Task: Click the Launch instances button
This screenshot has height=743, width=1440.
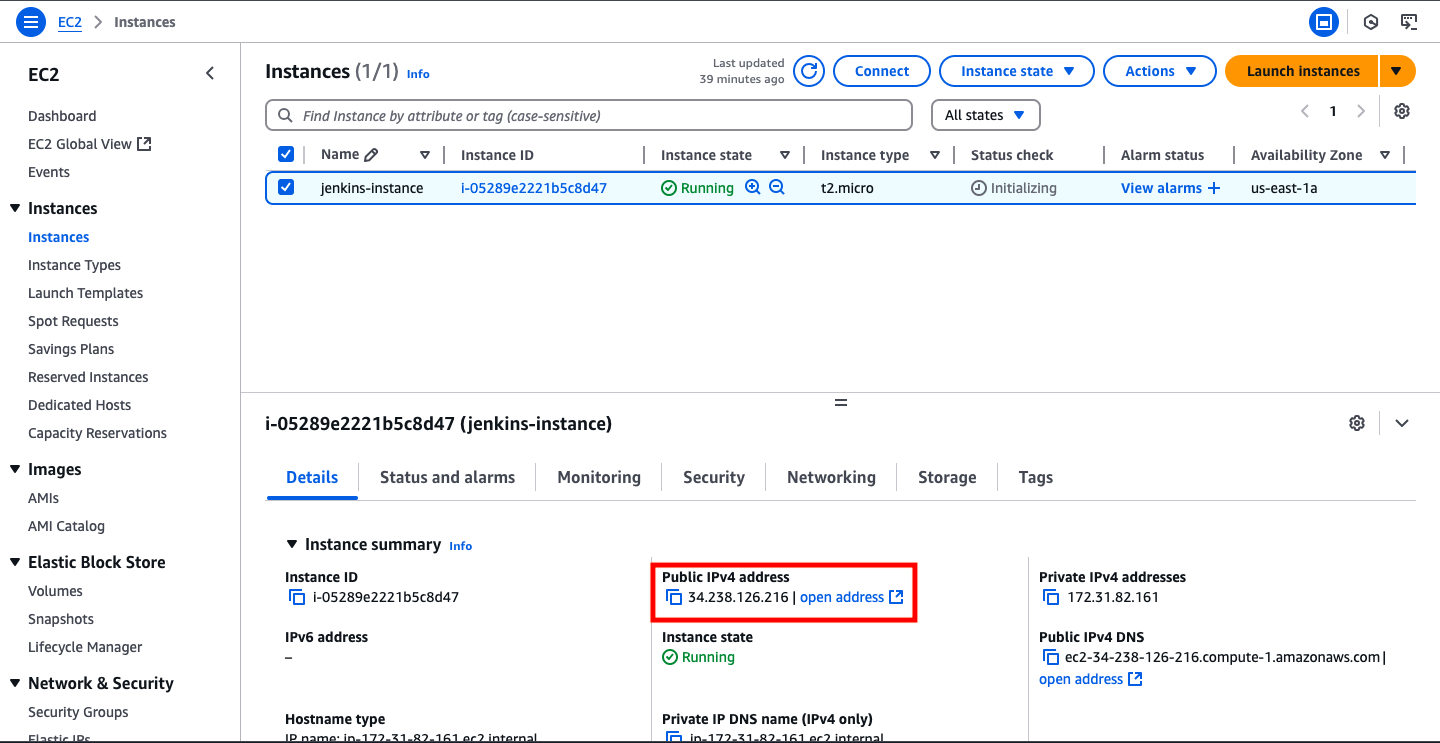Action: coord(1303,71)
